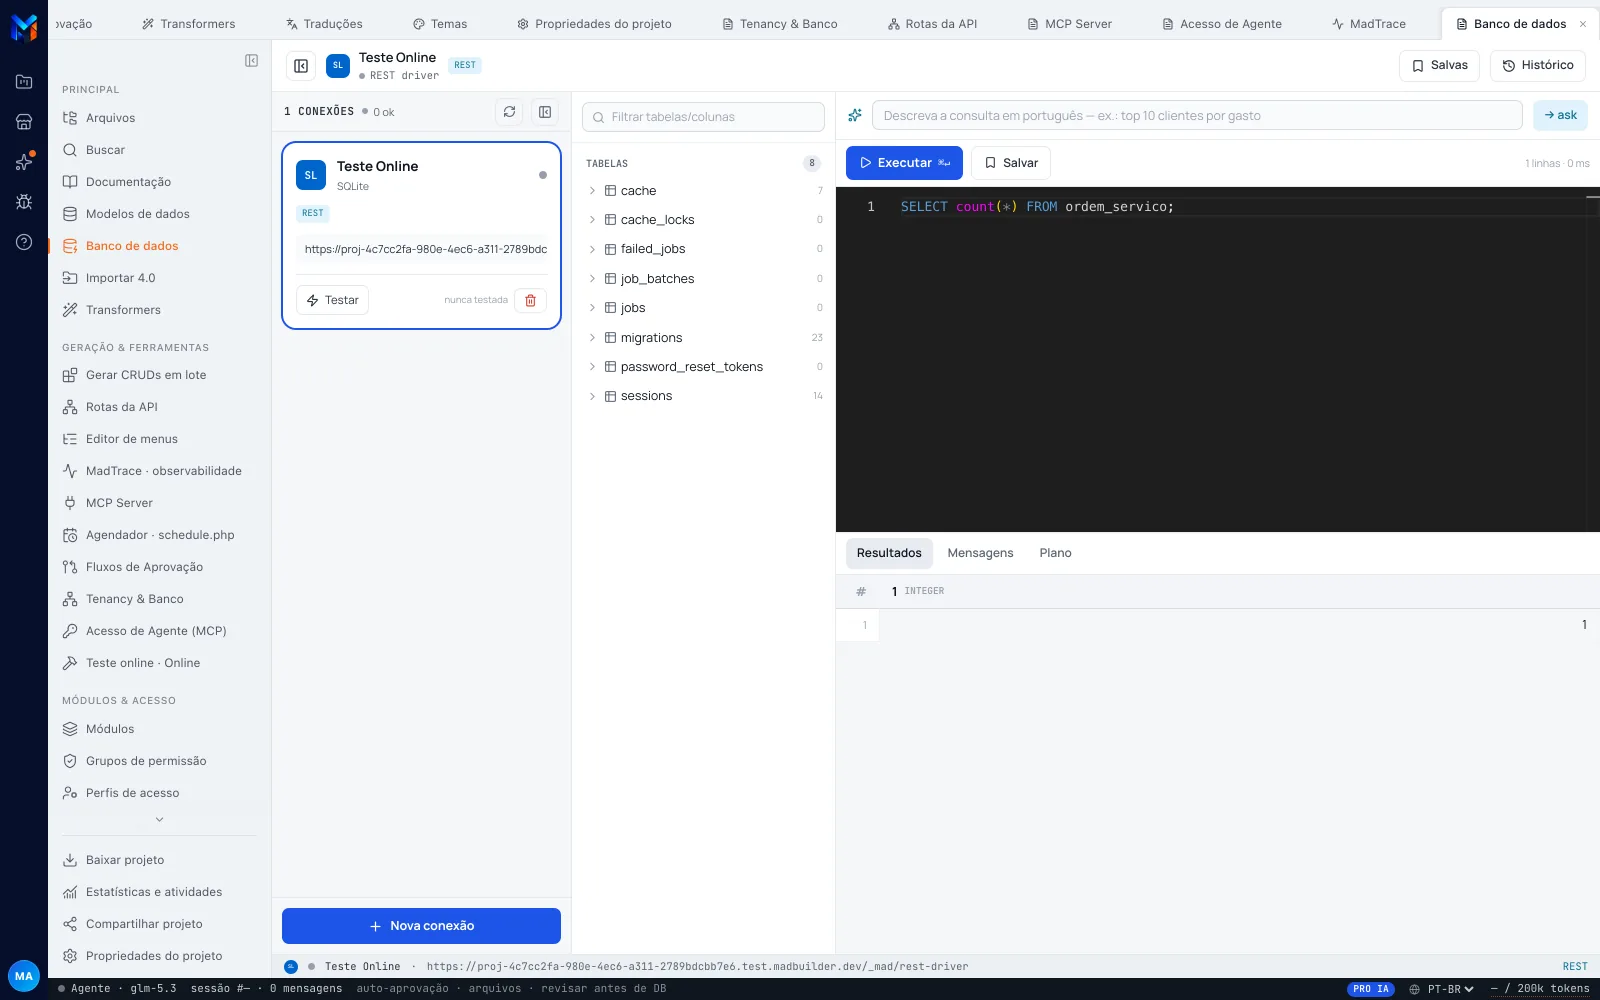Open Grupos de permissão in sidebar
This screenshot has height=1000, width=1600.
(146, 761)
